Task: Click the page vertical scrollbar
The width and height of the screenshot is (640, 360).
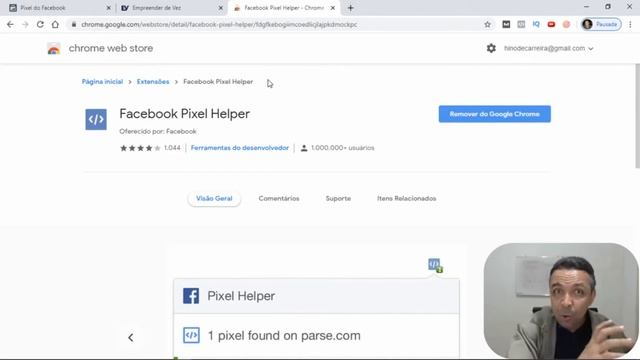Action: (x=637, y=116)
